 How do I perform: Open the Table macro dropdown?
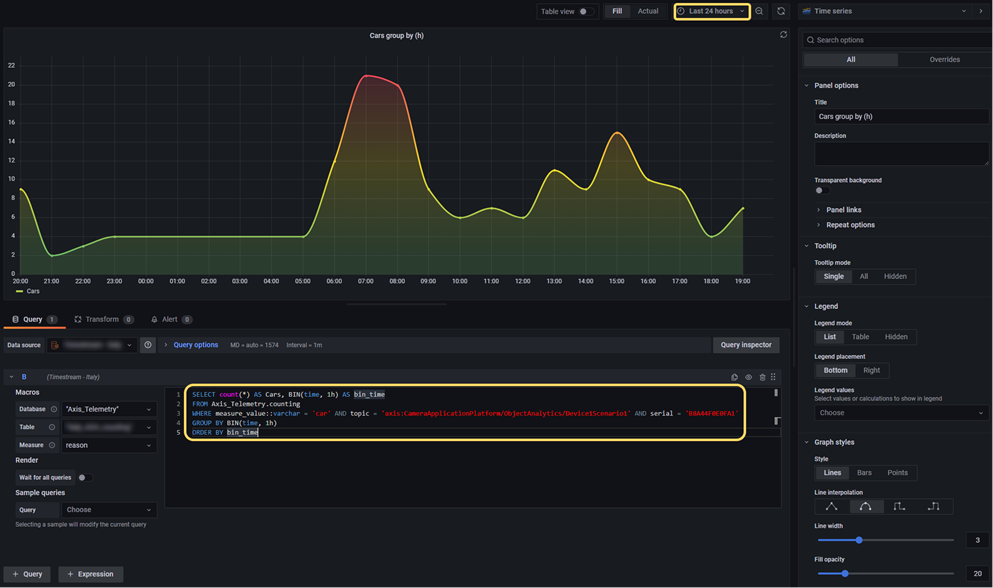click(x=108, y=427)
